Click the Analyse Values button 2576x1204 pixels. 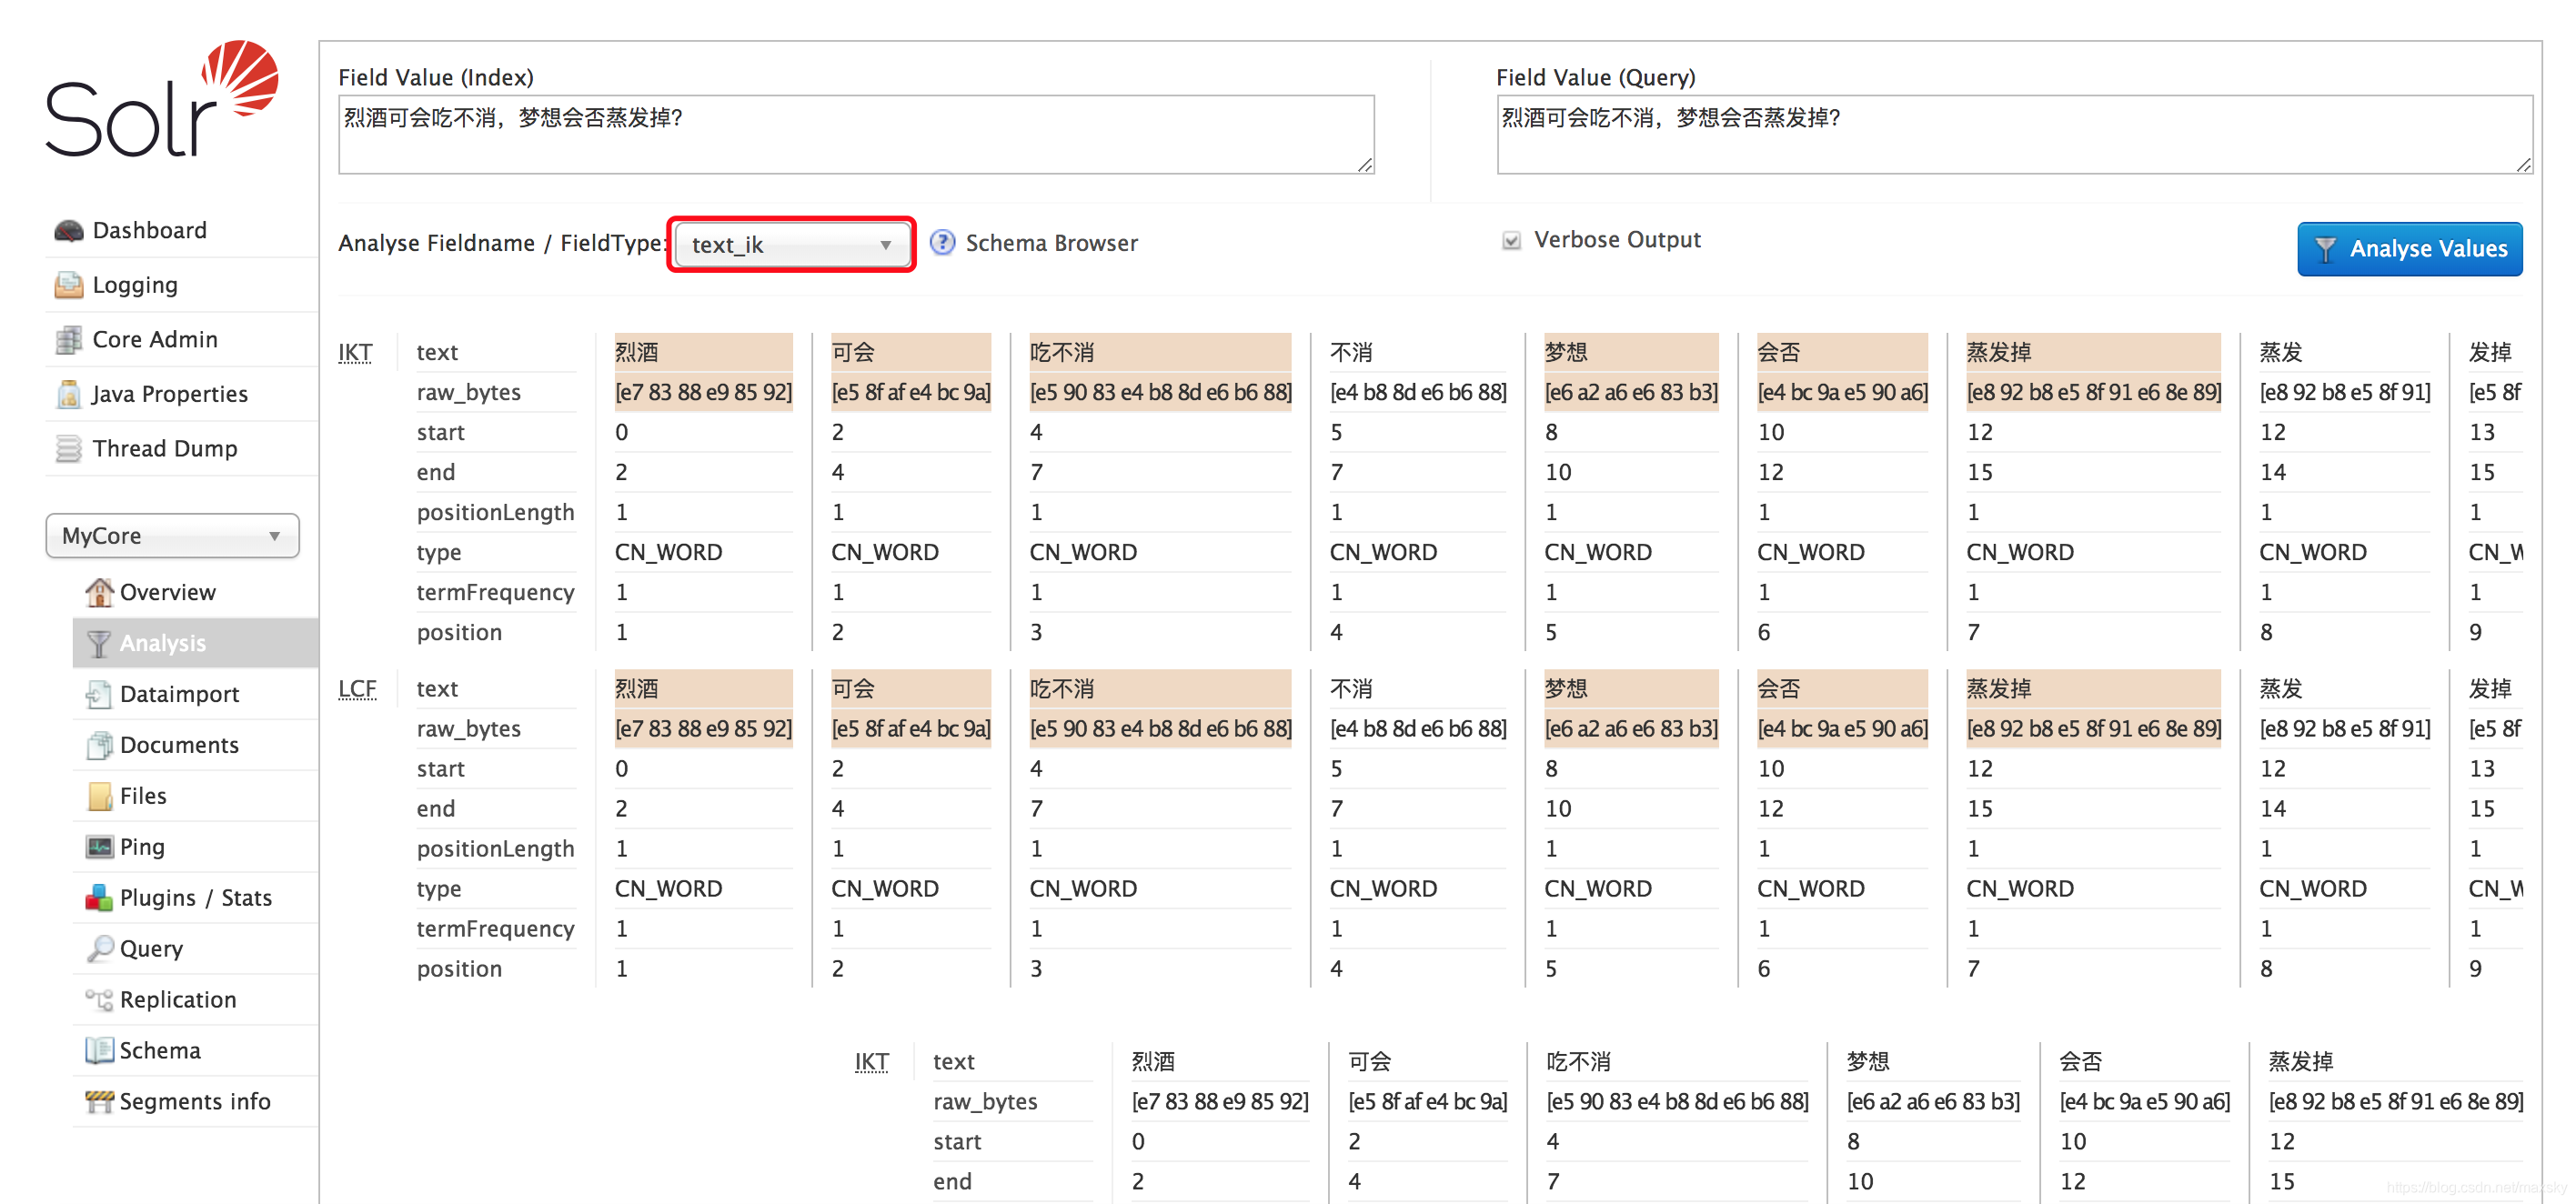click(x=2409, y=249)
